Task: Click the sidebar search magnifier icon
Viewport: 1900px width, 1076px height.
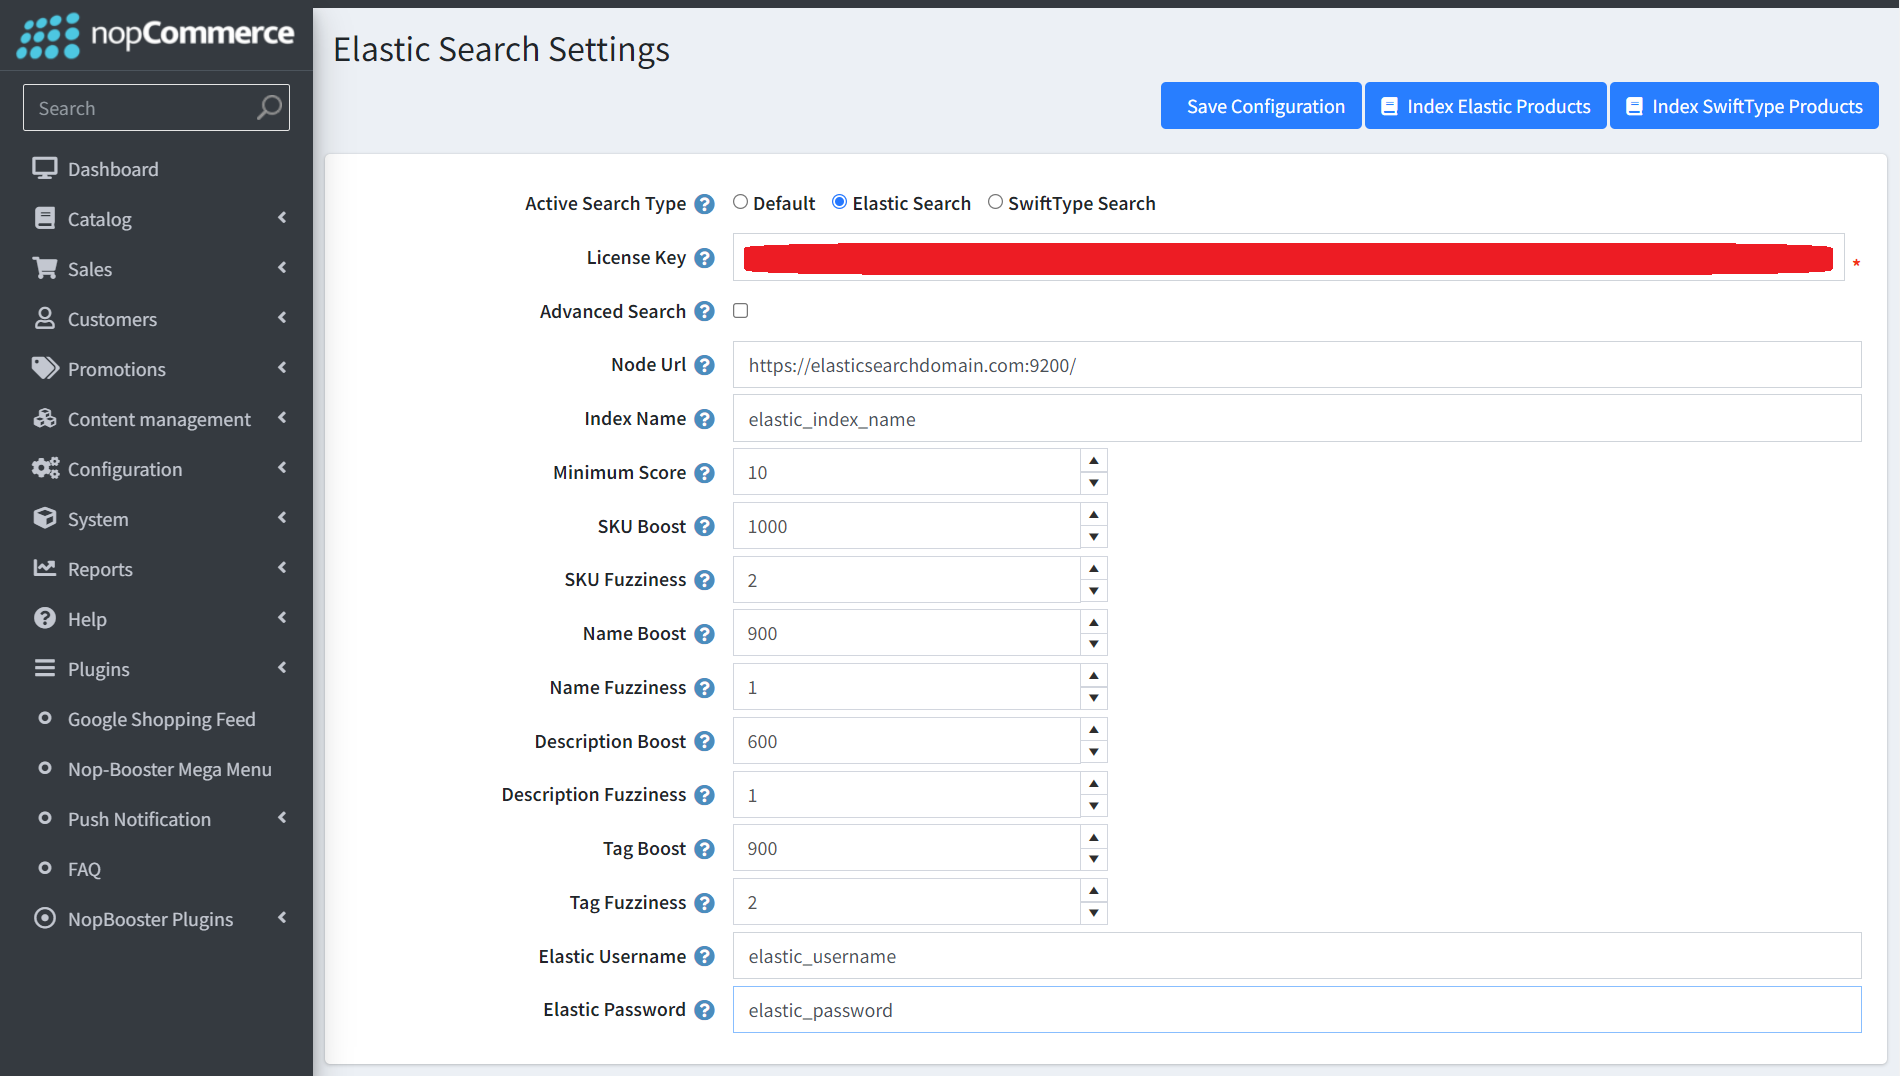Action: pos(269,107)
